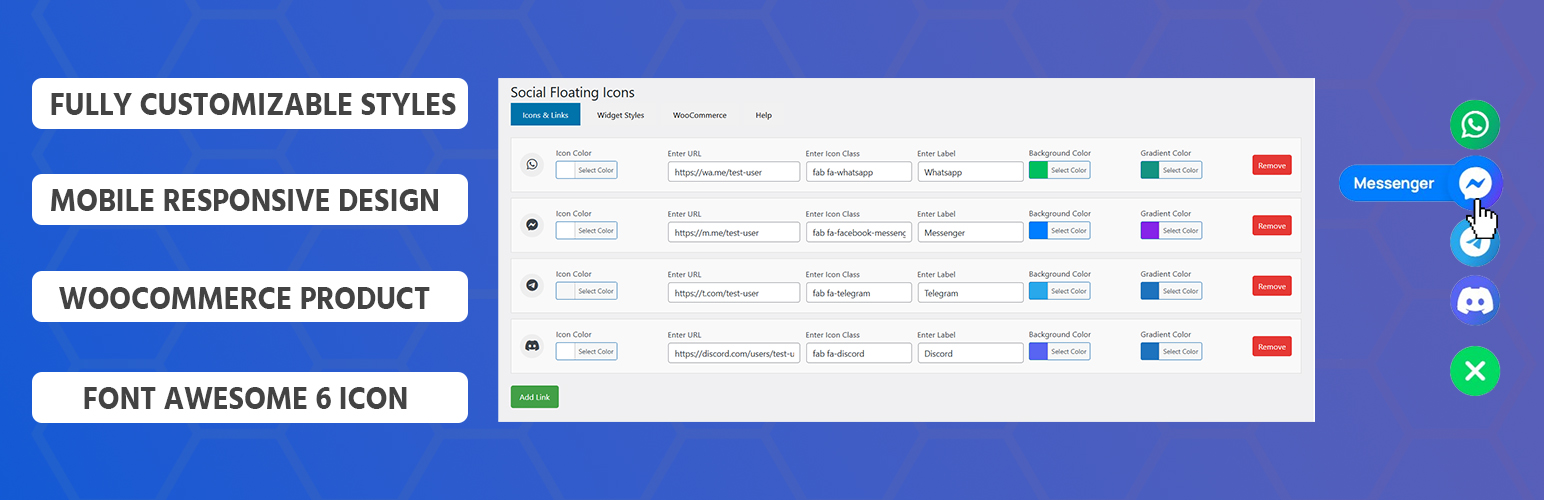Click the fab fa-telegram icon class field
Viewport: 1544px width, 500px height.
(859, 293)
